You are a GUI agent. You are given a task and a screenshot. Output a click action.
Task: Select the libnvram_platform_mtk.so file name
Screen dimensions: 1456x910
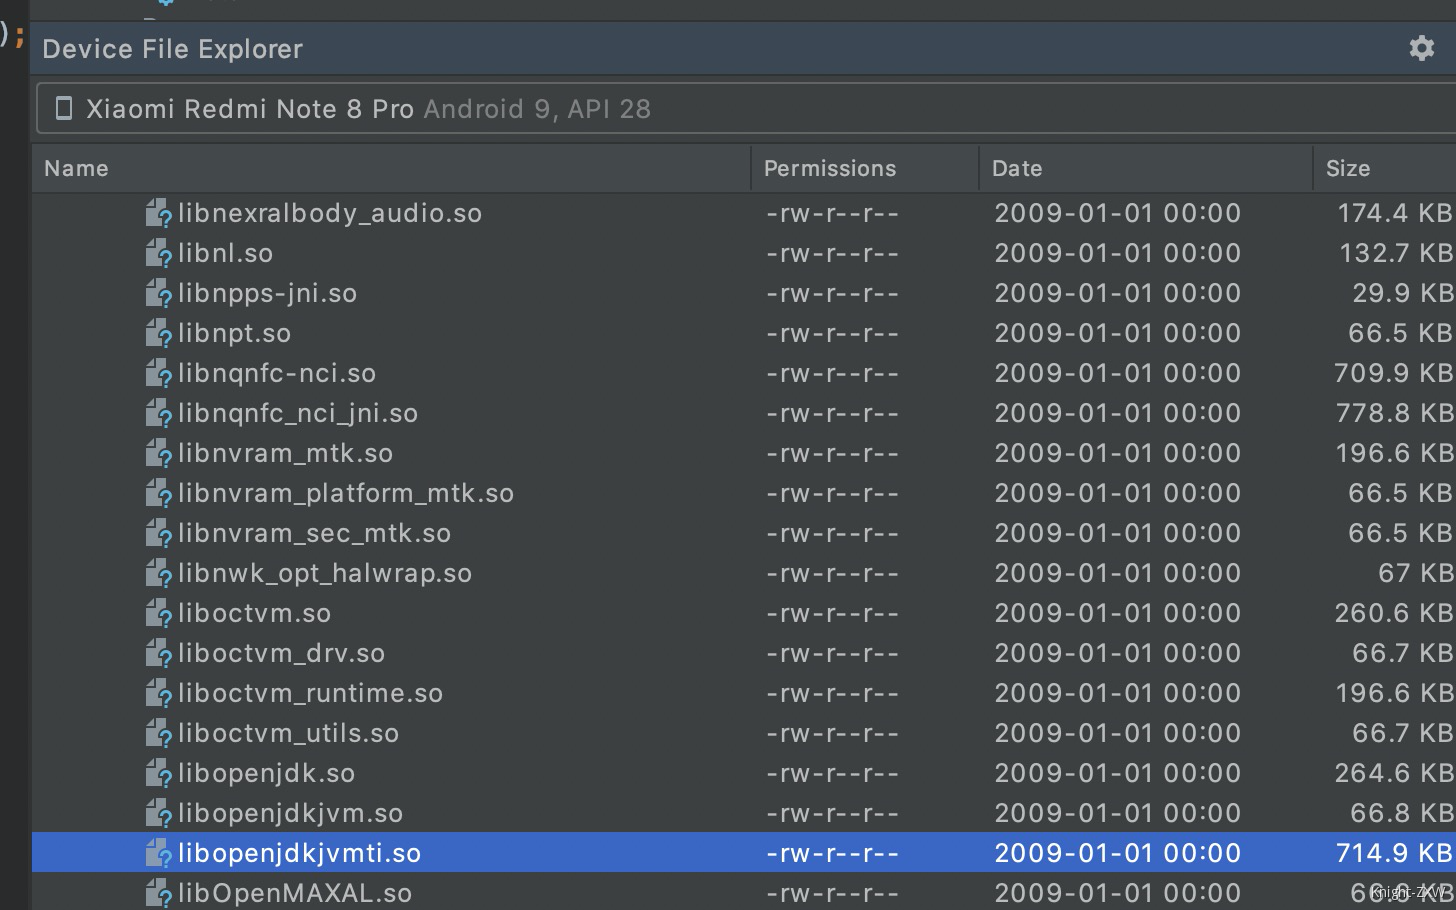[346, 493]
